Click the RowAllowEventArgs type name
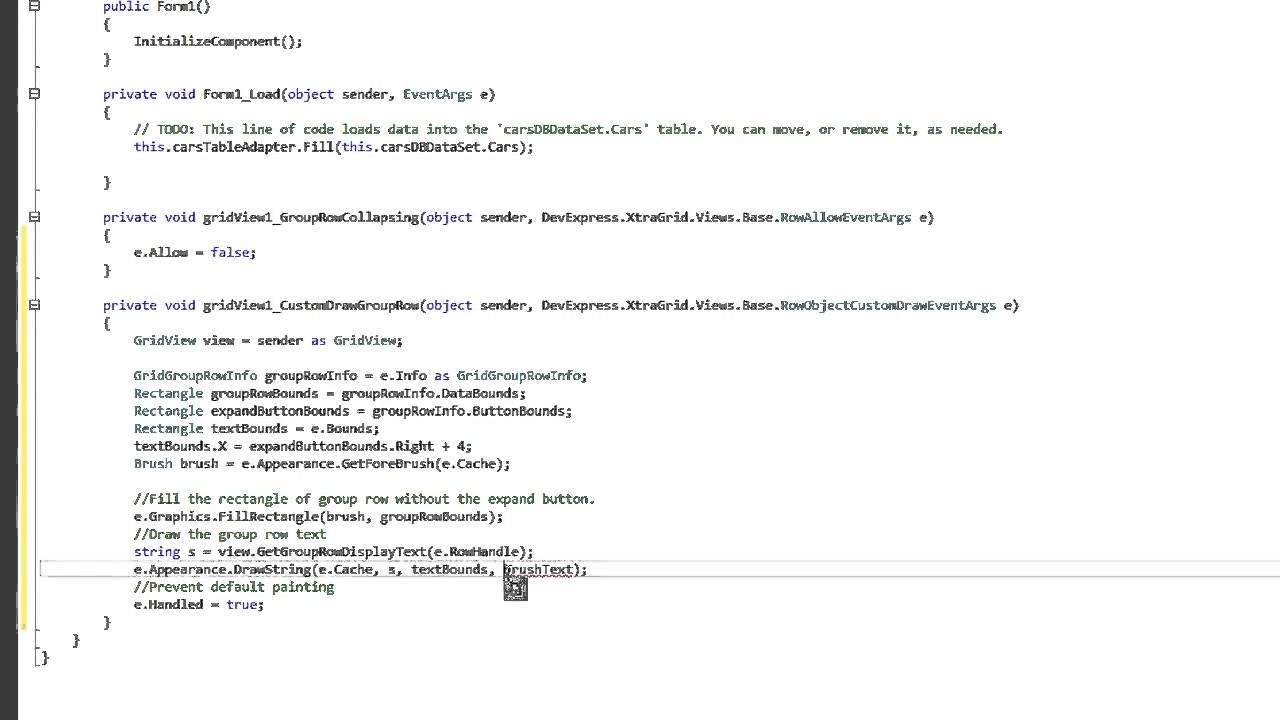Screen dimensions: 1280x720 coord(845,217)
